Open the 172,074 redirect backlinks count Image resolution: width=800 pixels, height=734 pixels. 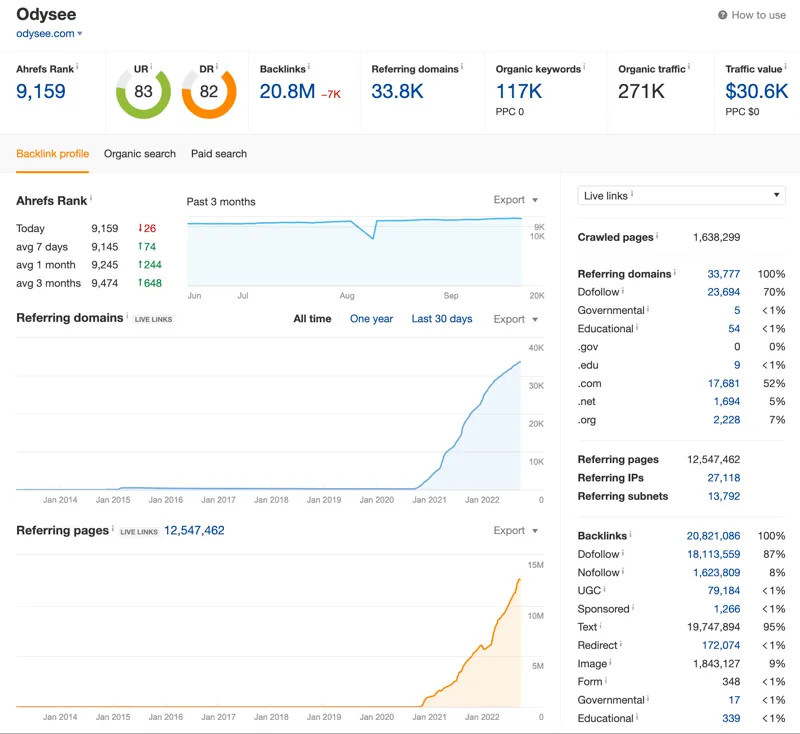[721, 645]
